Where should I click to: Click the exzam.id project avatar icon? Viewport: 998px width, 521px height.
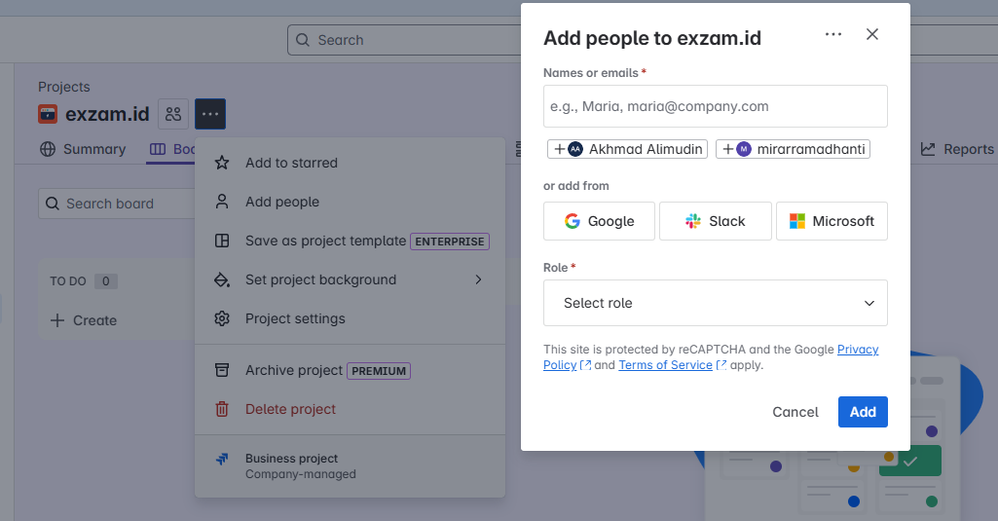coord(48,114)
